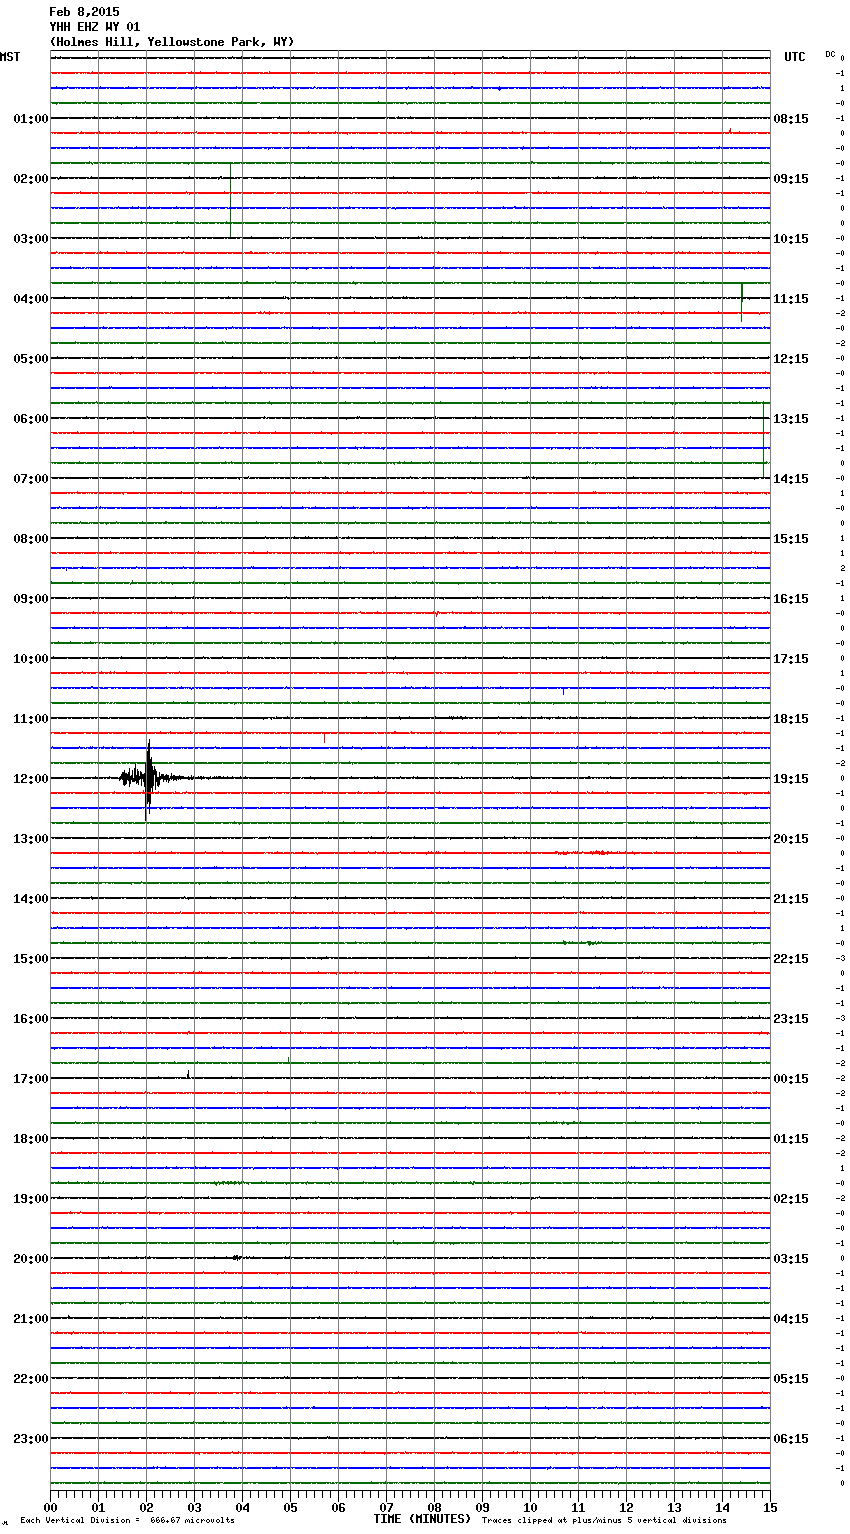850x1534 pixels.
Task: Select the 09:00 MST time label
Action: coord(31,599)
